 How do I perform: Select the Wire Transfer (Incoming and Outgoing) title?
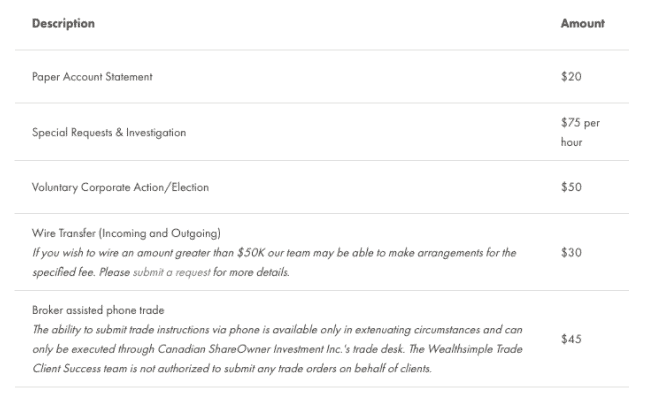(x=126, y=233)
